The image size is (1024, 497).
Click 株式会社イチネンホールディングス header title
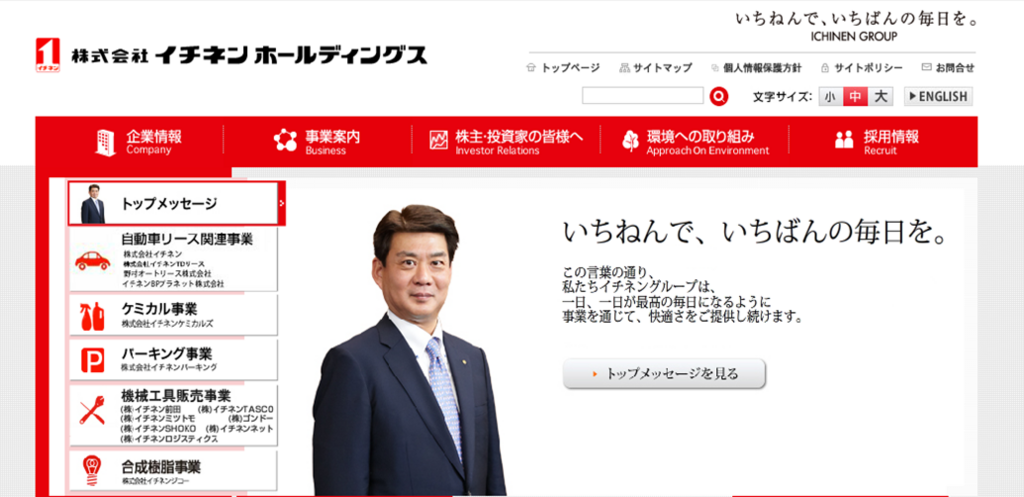(249, 56)
